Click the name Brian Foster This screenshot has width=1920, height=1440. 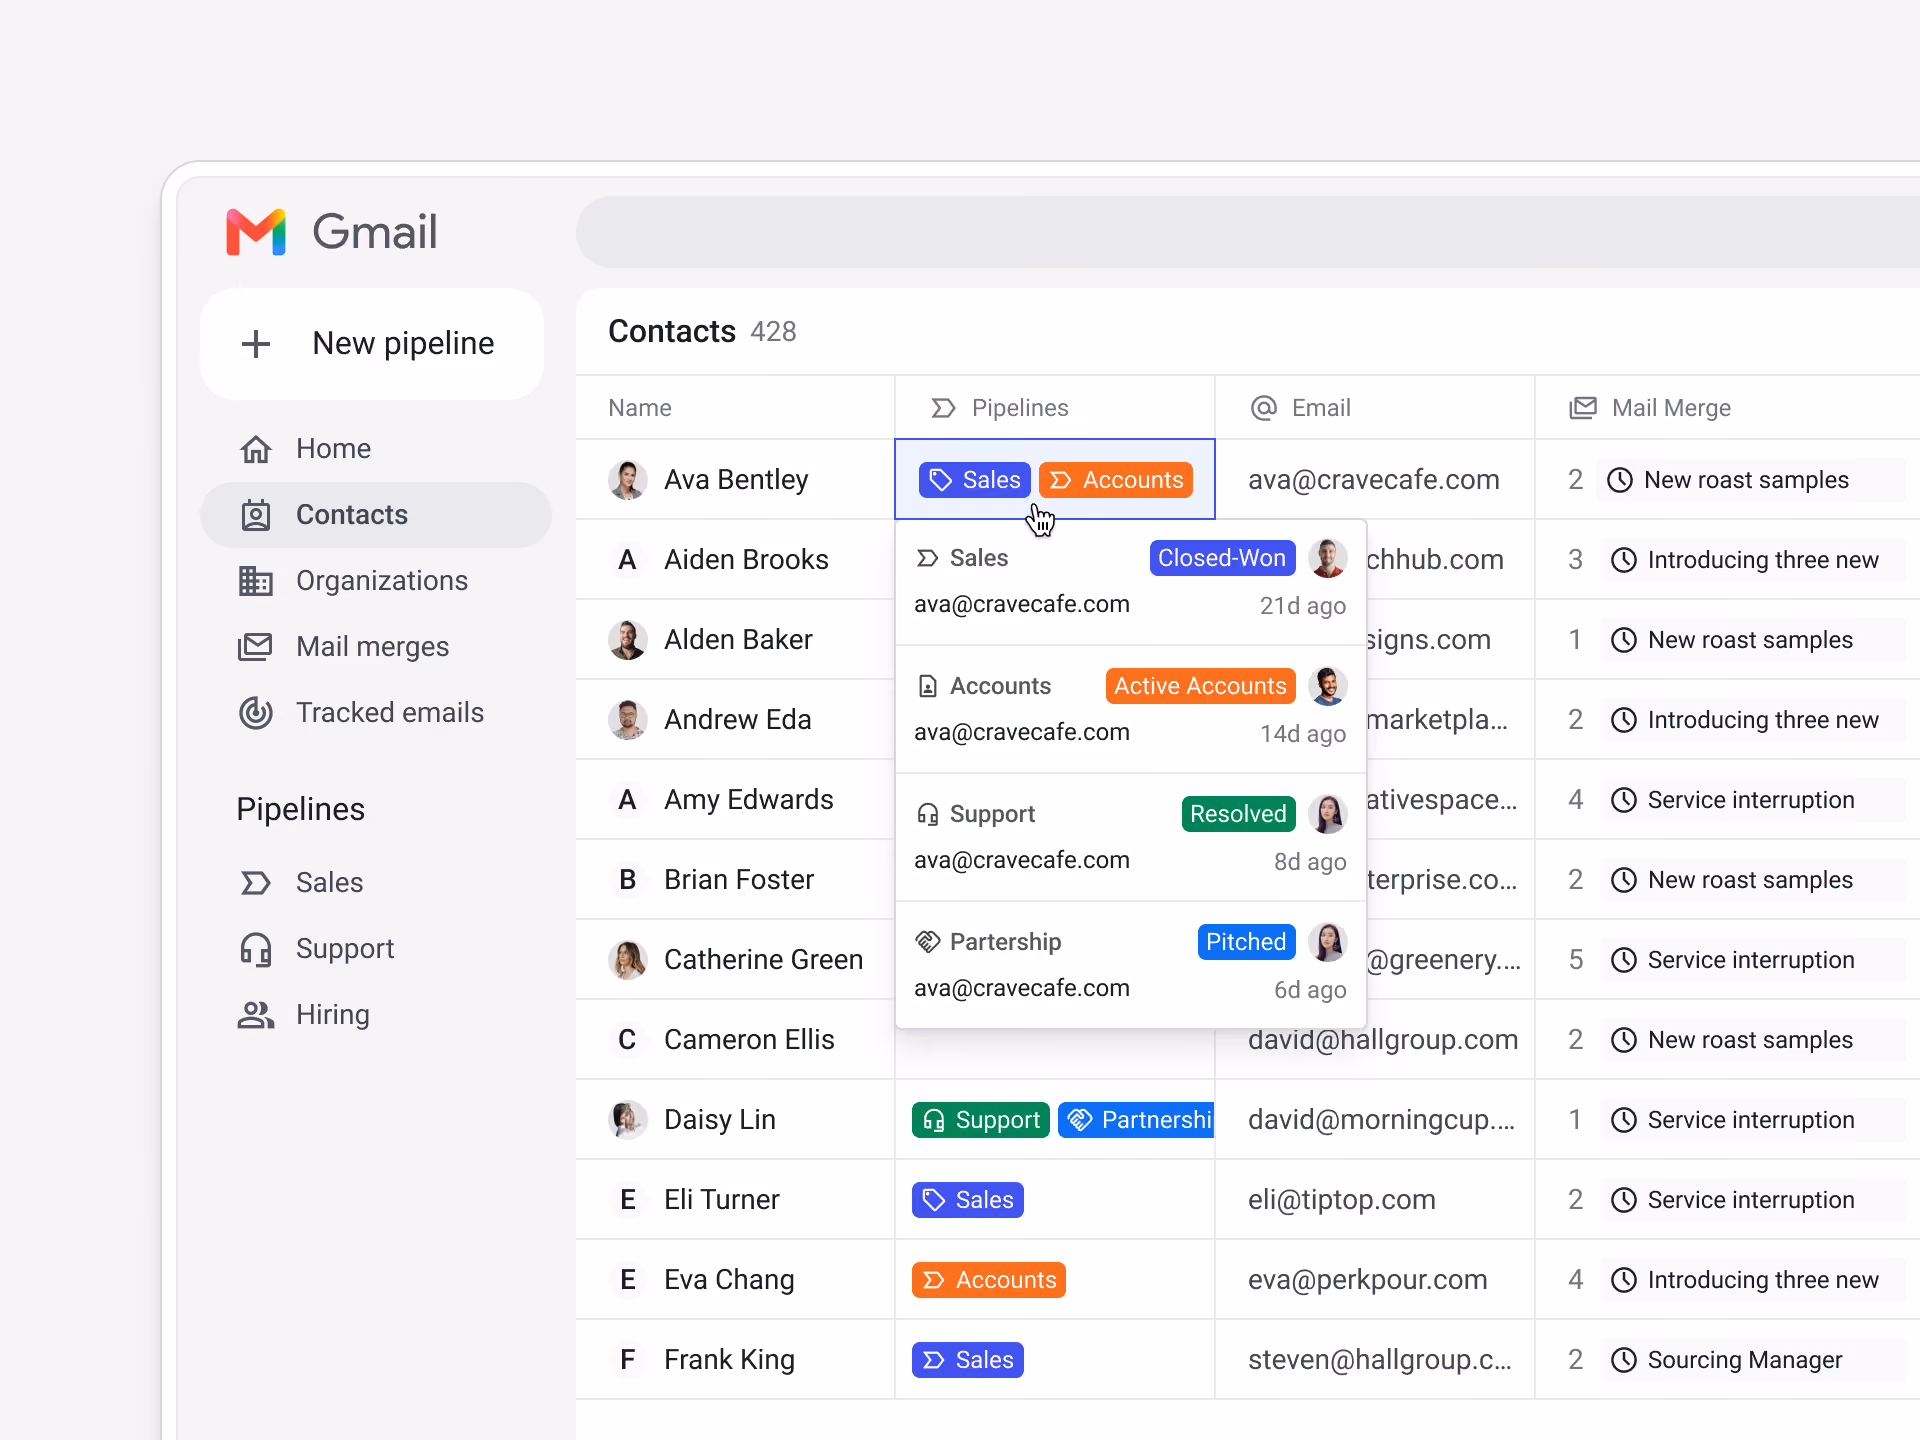point(739,880)
